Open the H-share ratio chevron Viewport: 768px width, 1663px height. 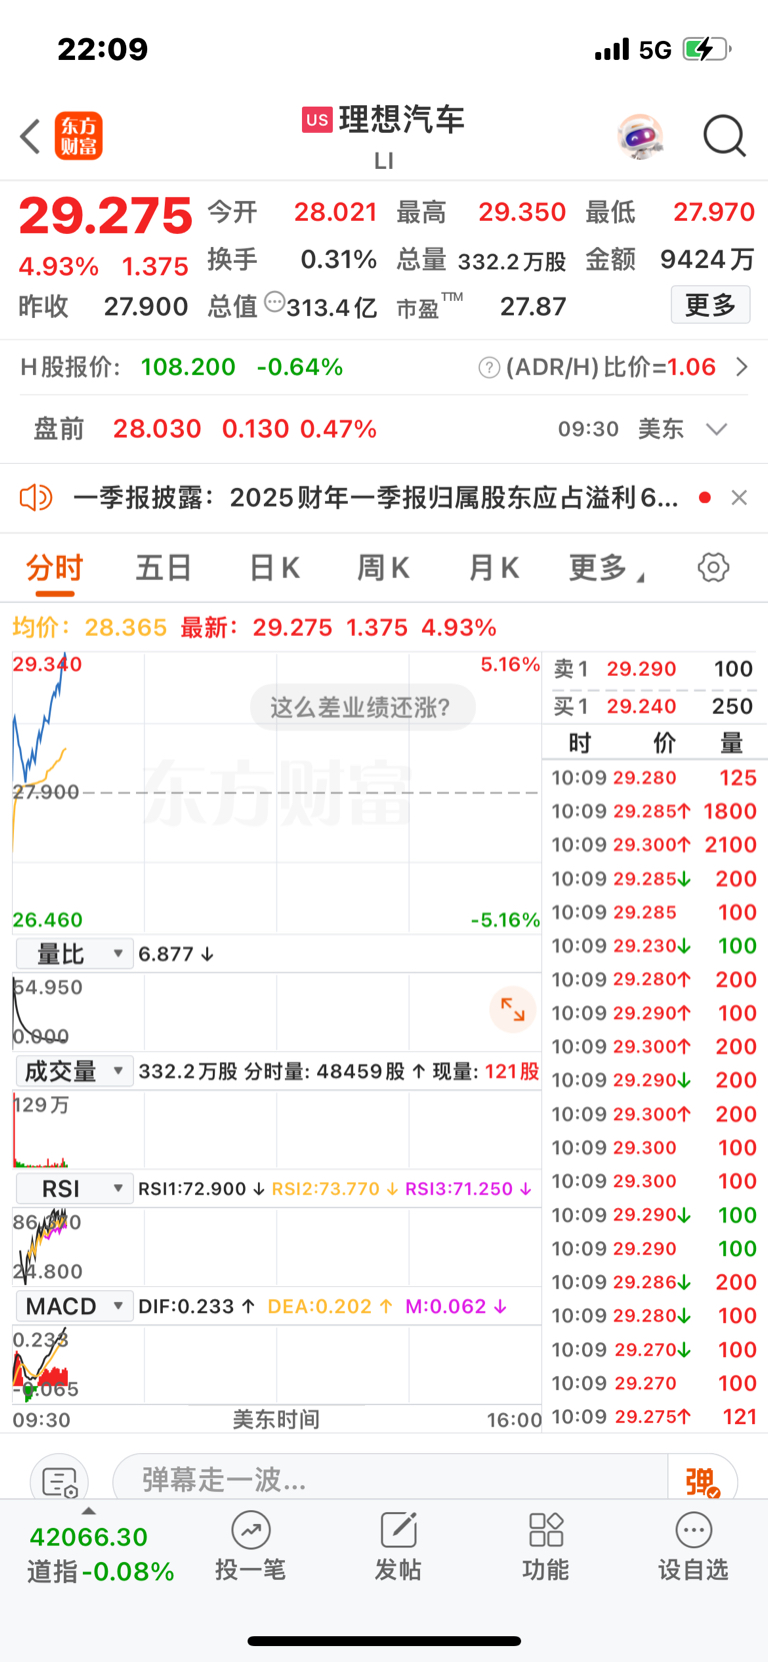(742, 367)
